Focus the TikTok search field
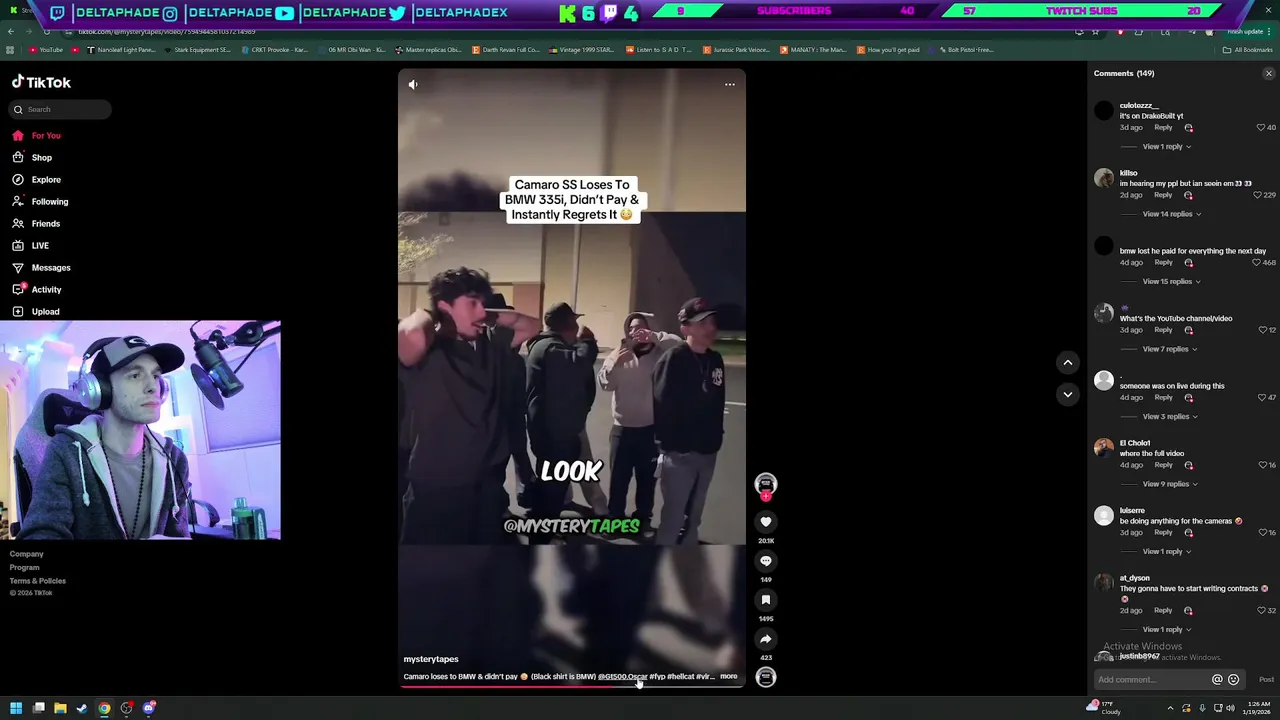This screenshot has height=720, width=1280. click(61, 109)
